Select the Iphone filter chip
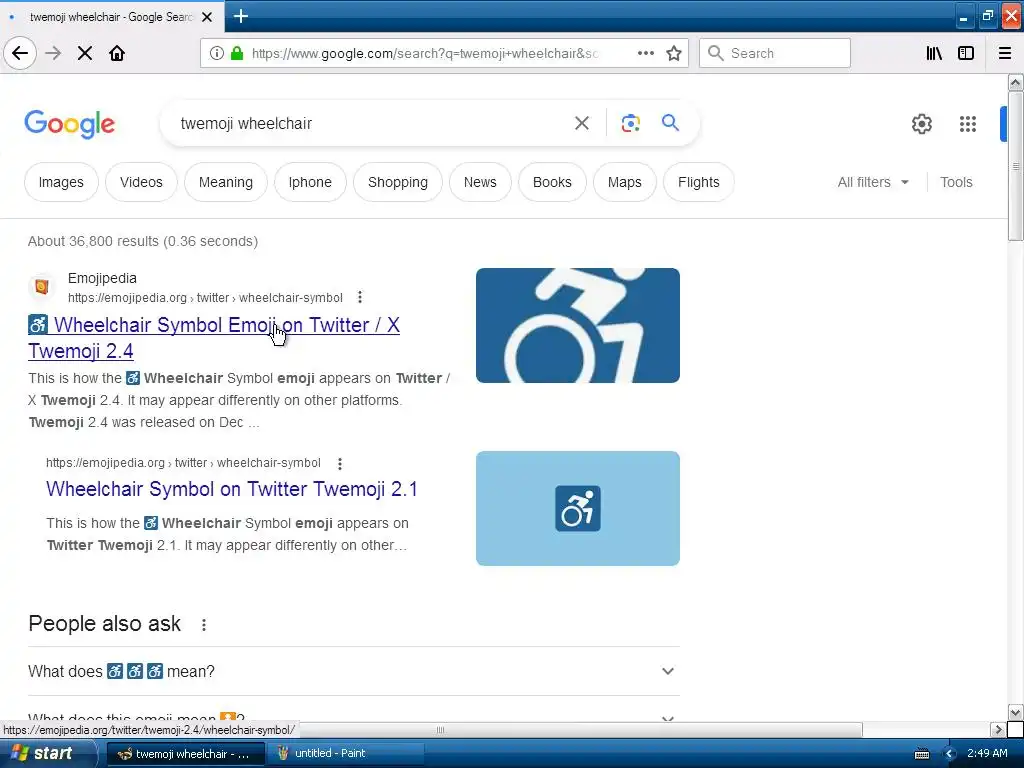 (x=310, y=182)
